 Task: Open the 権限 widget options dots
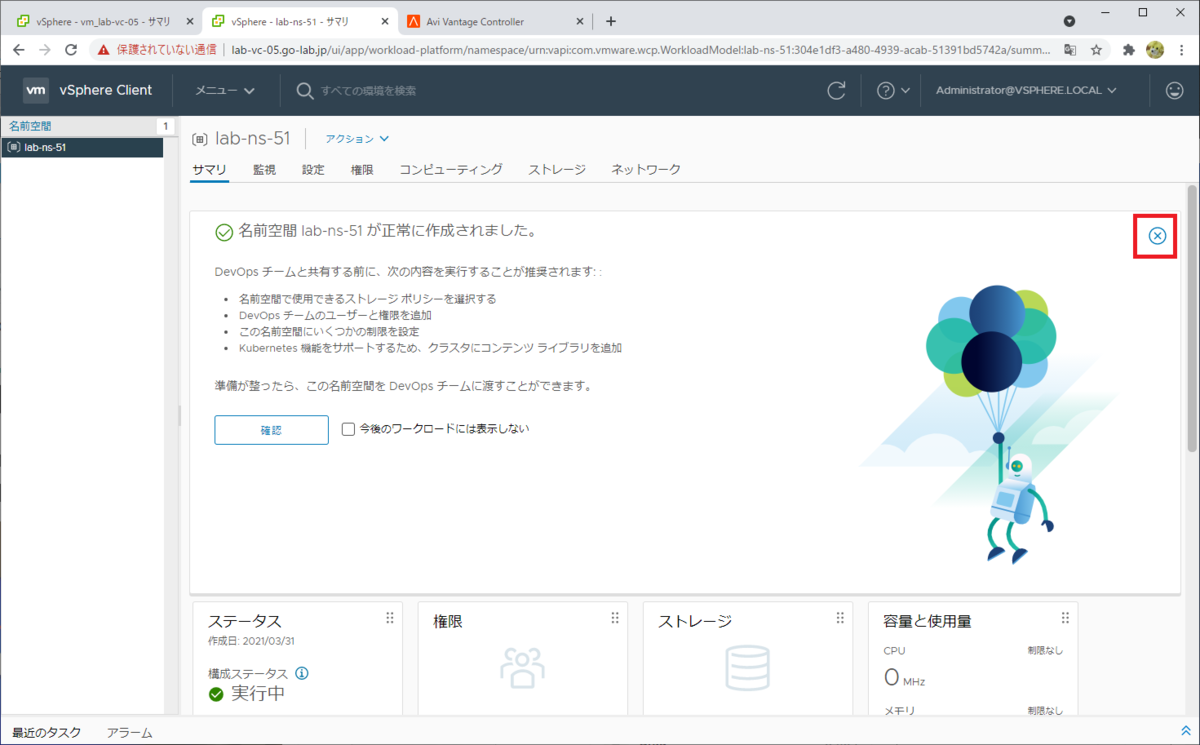click(614, 618)
